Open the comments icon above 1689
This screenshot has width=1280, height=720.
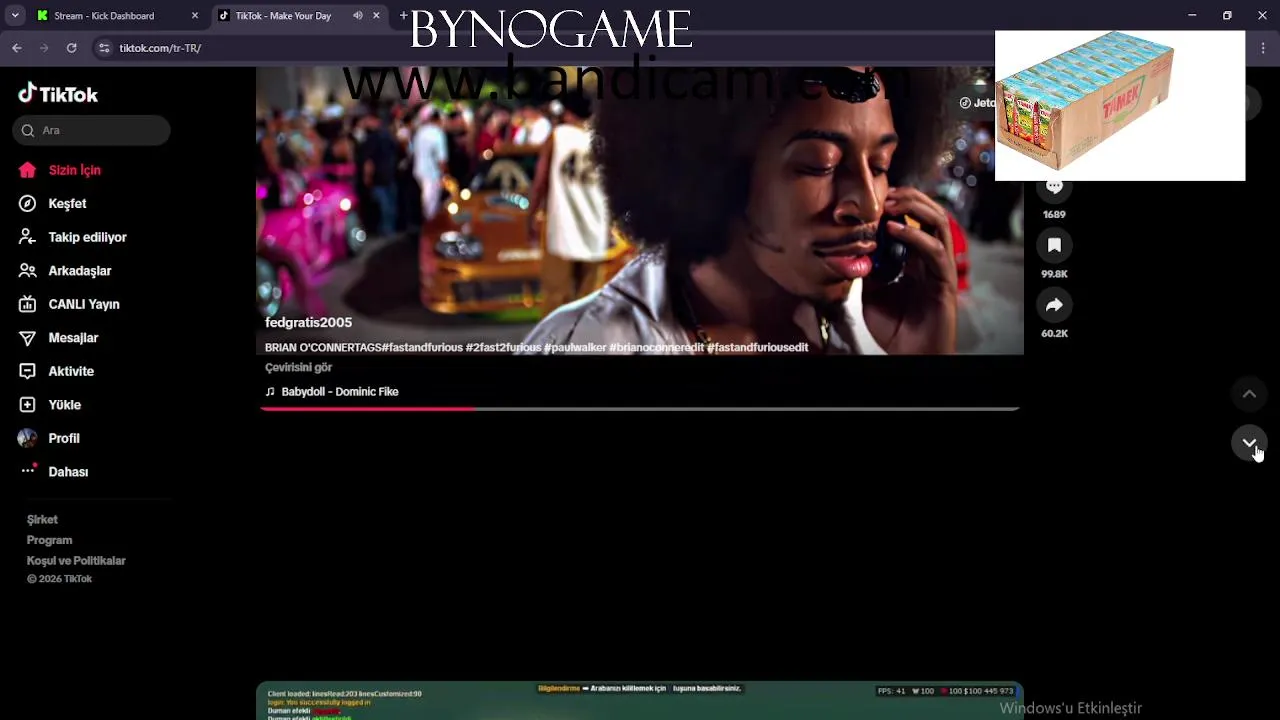tap(1054, 188)
